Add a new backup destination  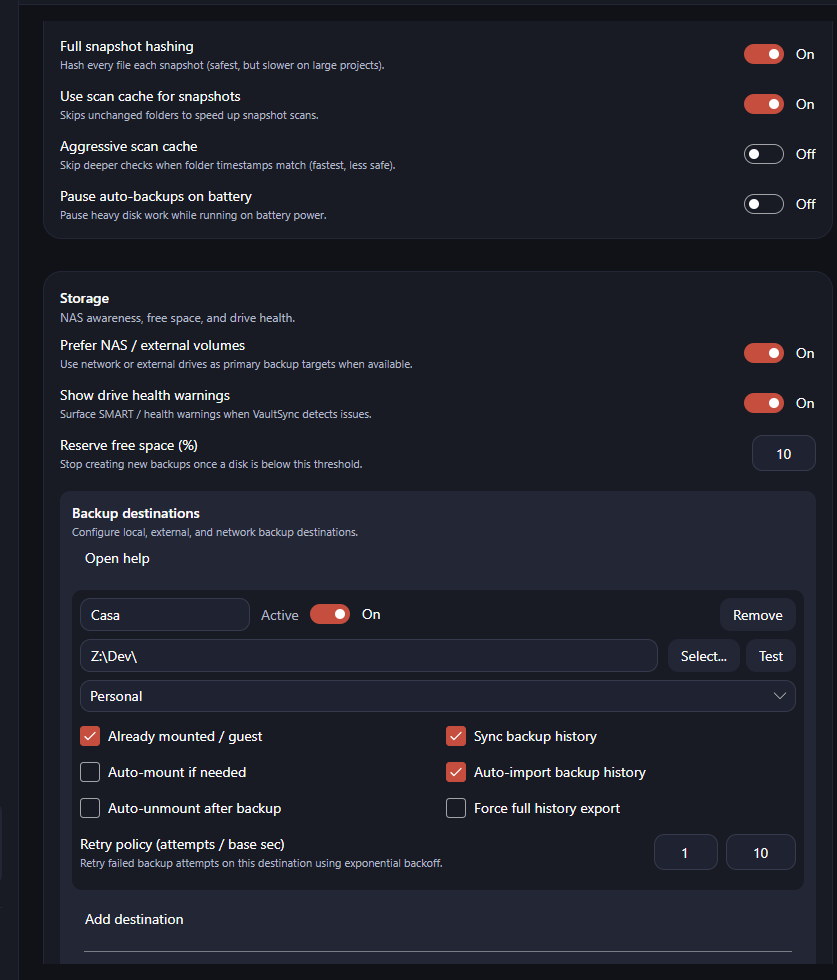133,919
